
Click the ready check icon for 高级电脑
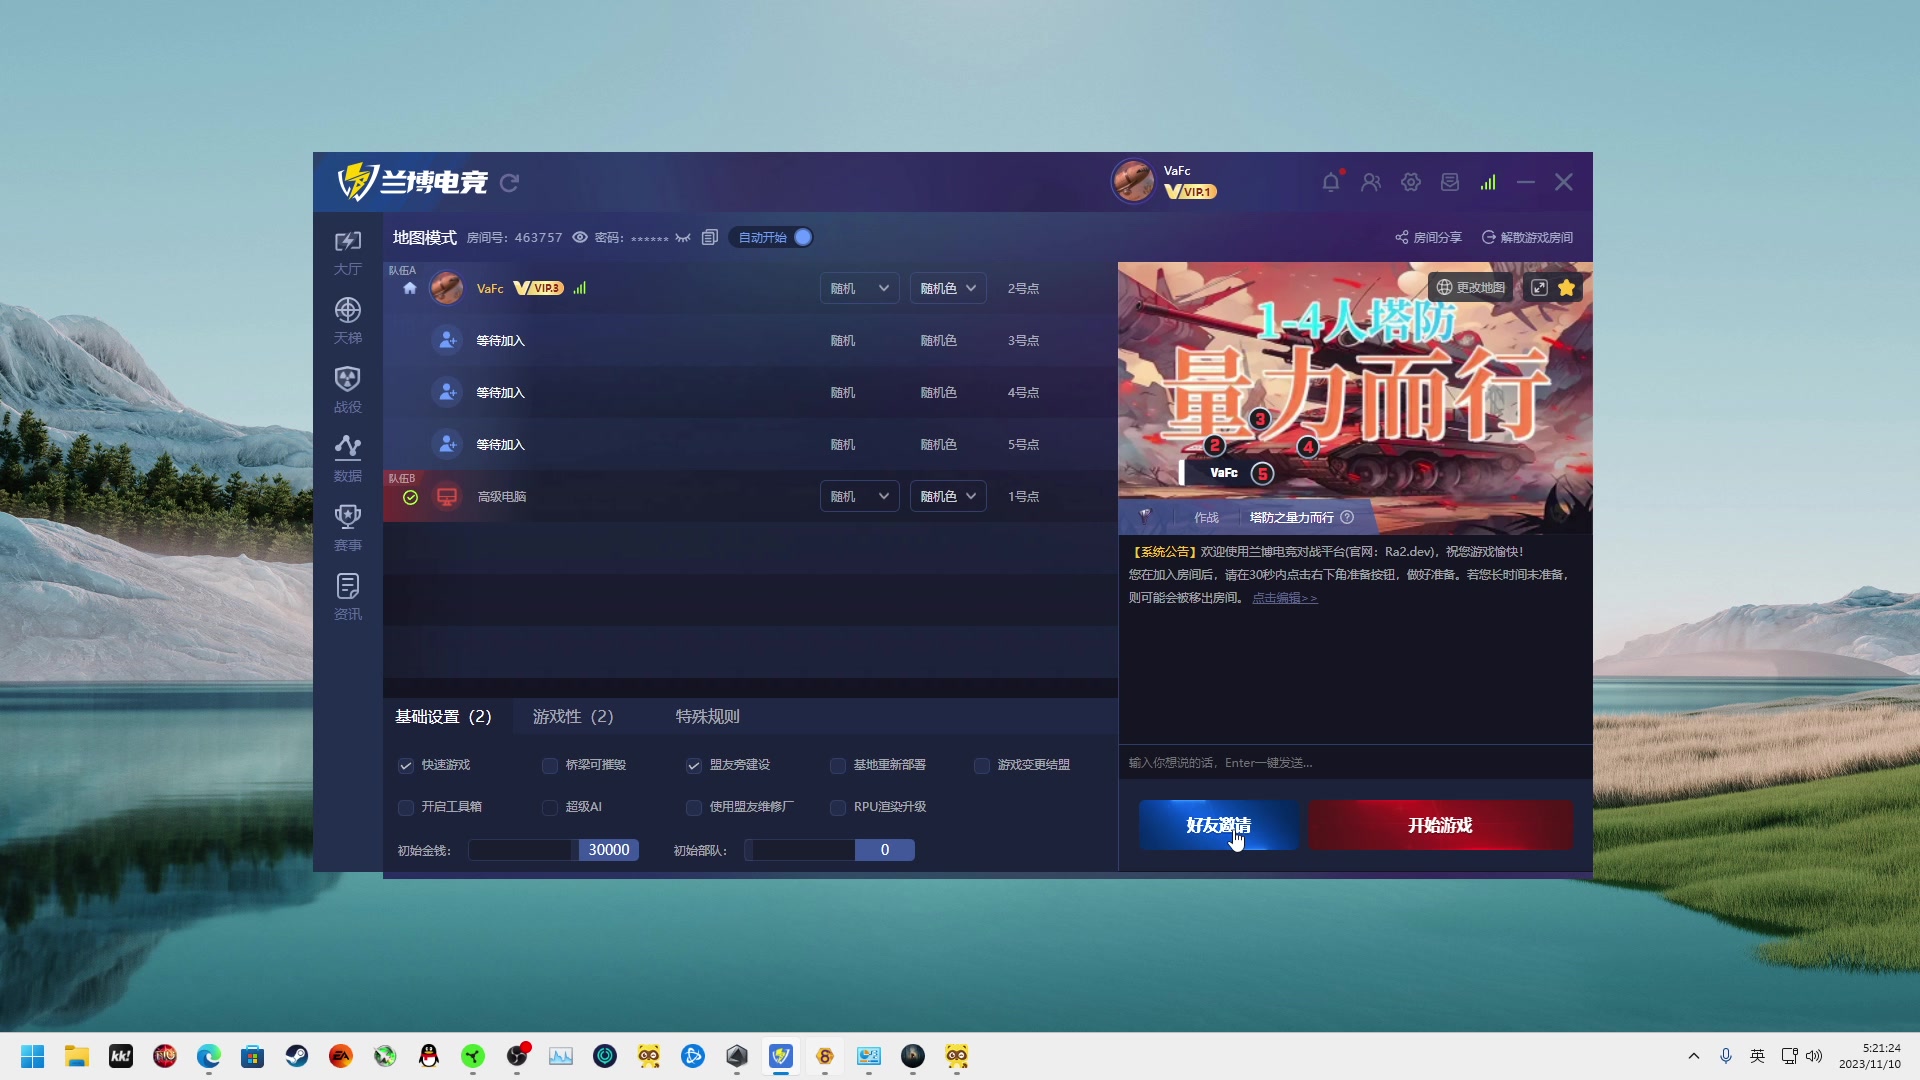pyautogui.click(x=410, y=497)
